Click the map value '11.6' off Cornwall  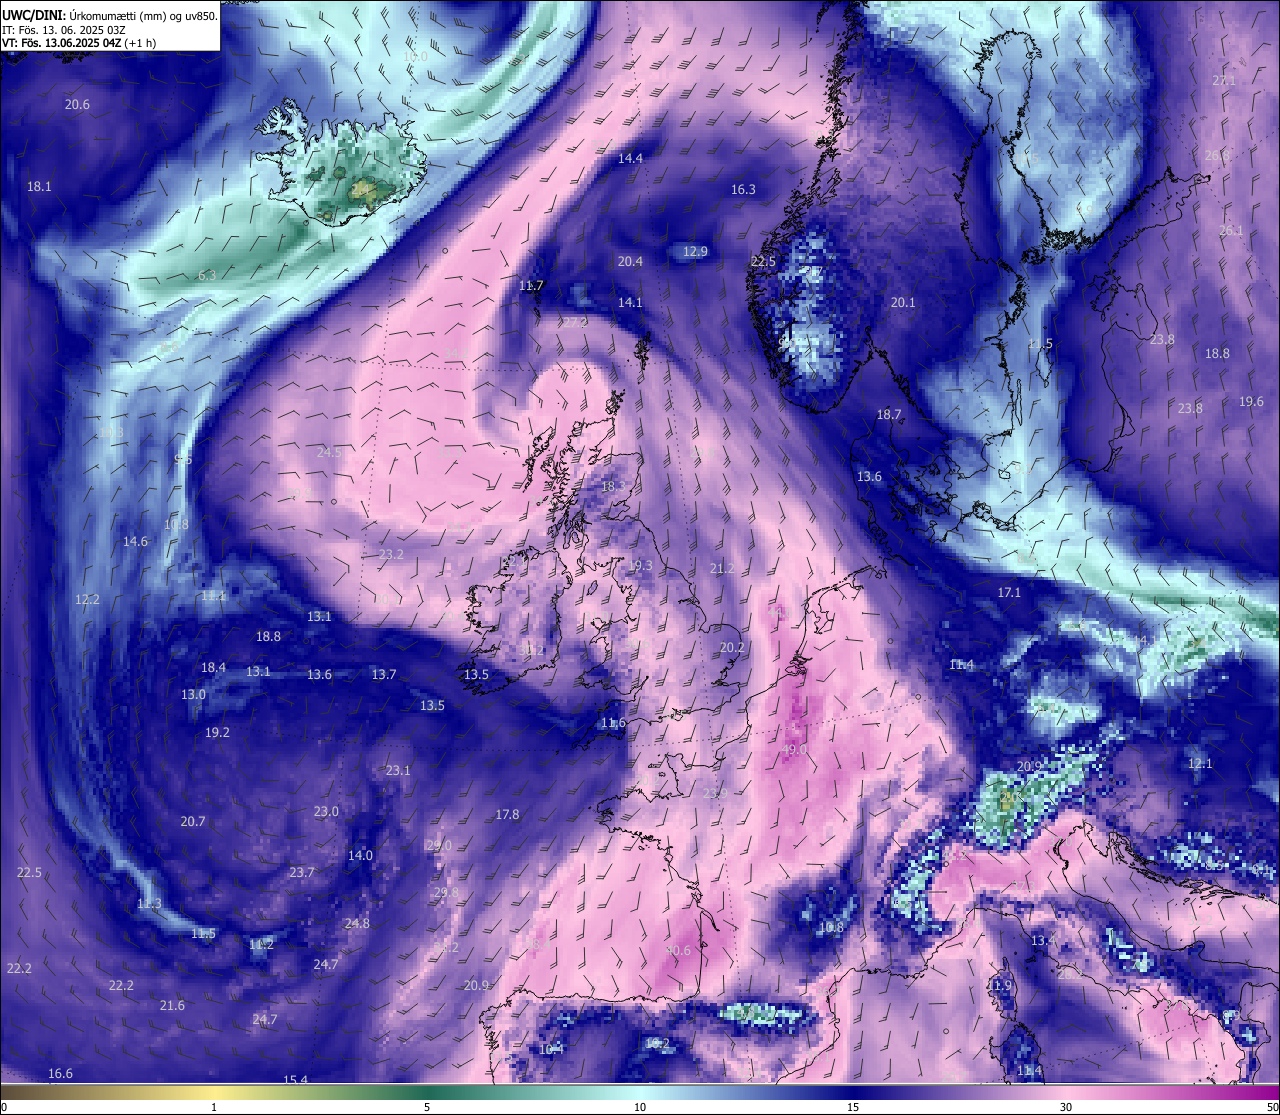[613, 723]
